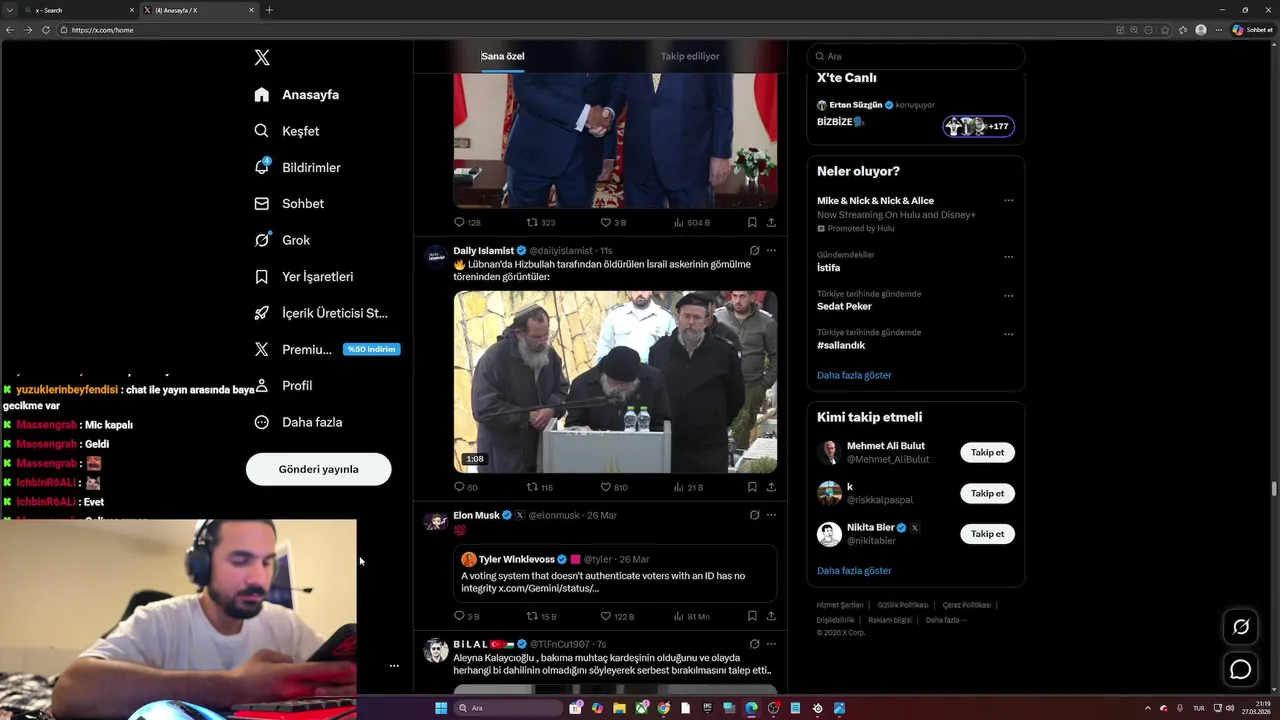This screenshot has width=1280, height=720.
Task: Open stream overlay three-dots menu
Action: coord(394,665)
